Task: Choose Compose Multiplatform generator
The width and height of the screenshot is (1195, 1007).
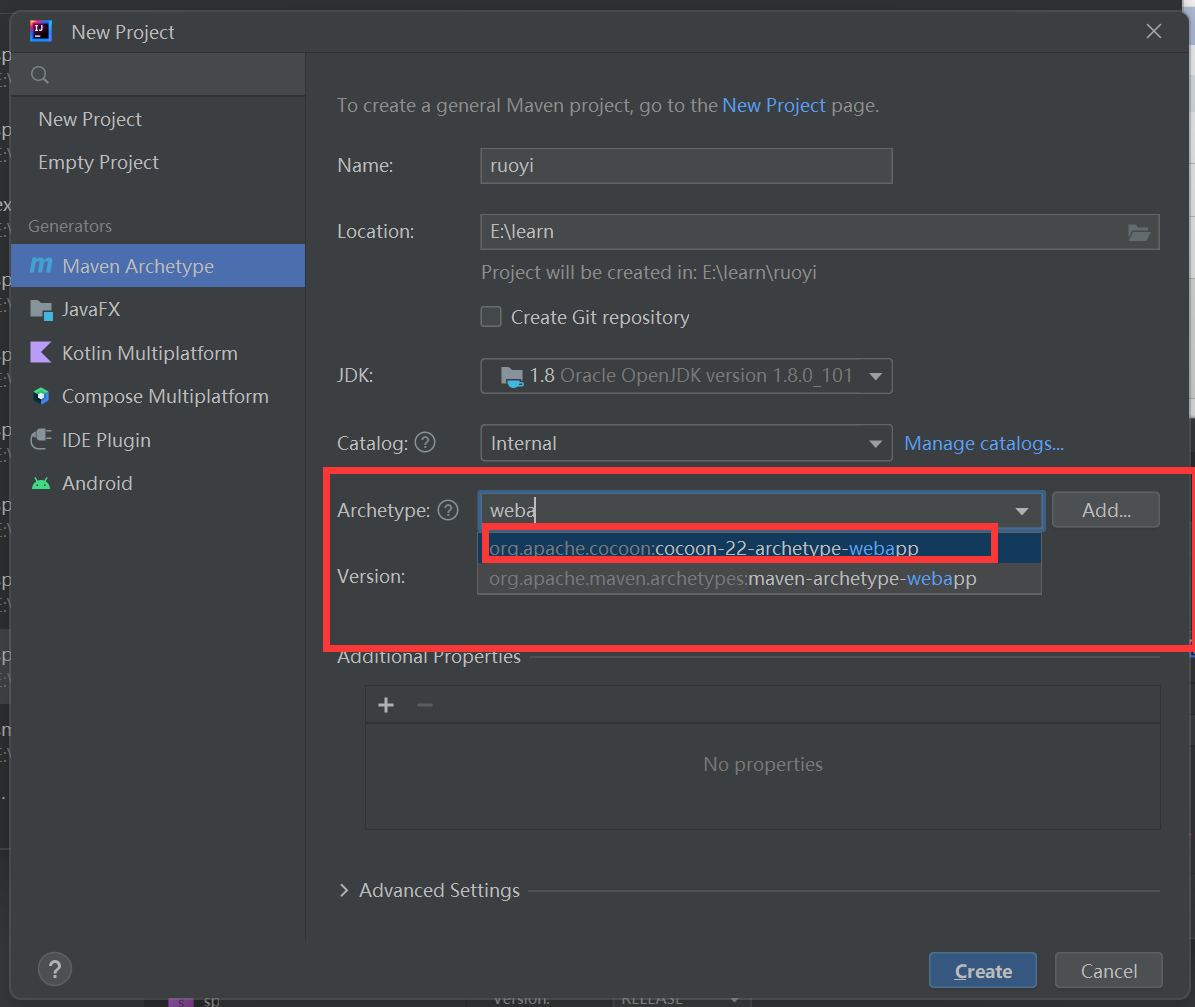Action: (x=158, y=396)
